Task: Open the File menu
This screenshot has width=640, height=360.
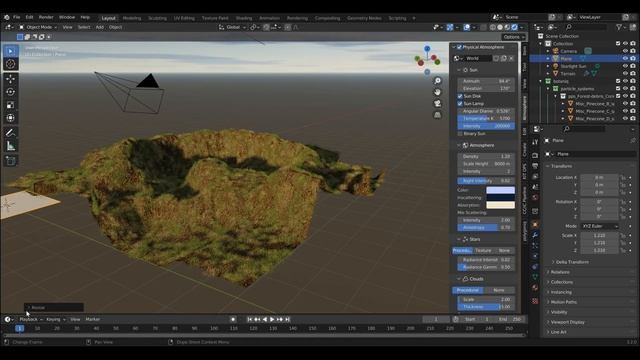Action: tap(17, 18)
